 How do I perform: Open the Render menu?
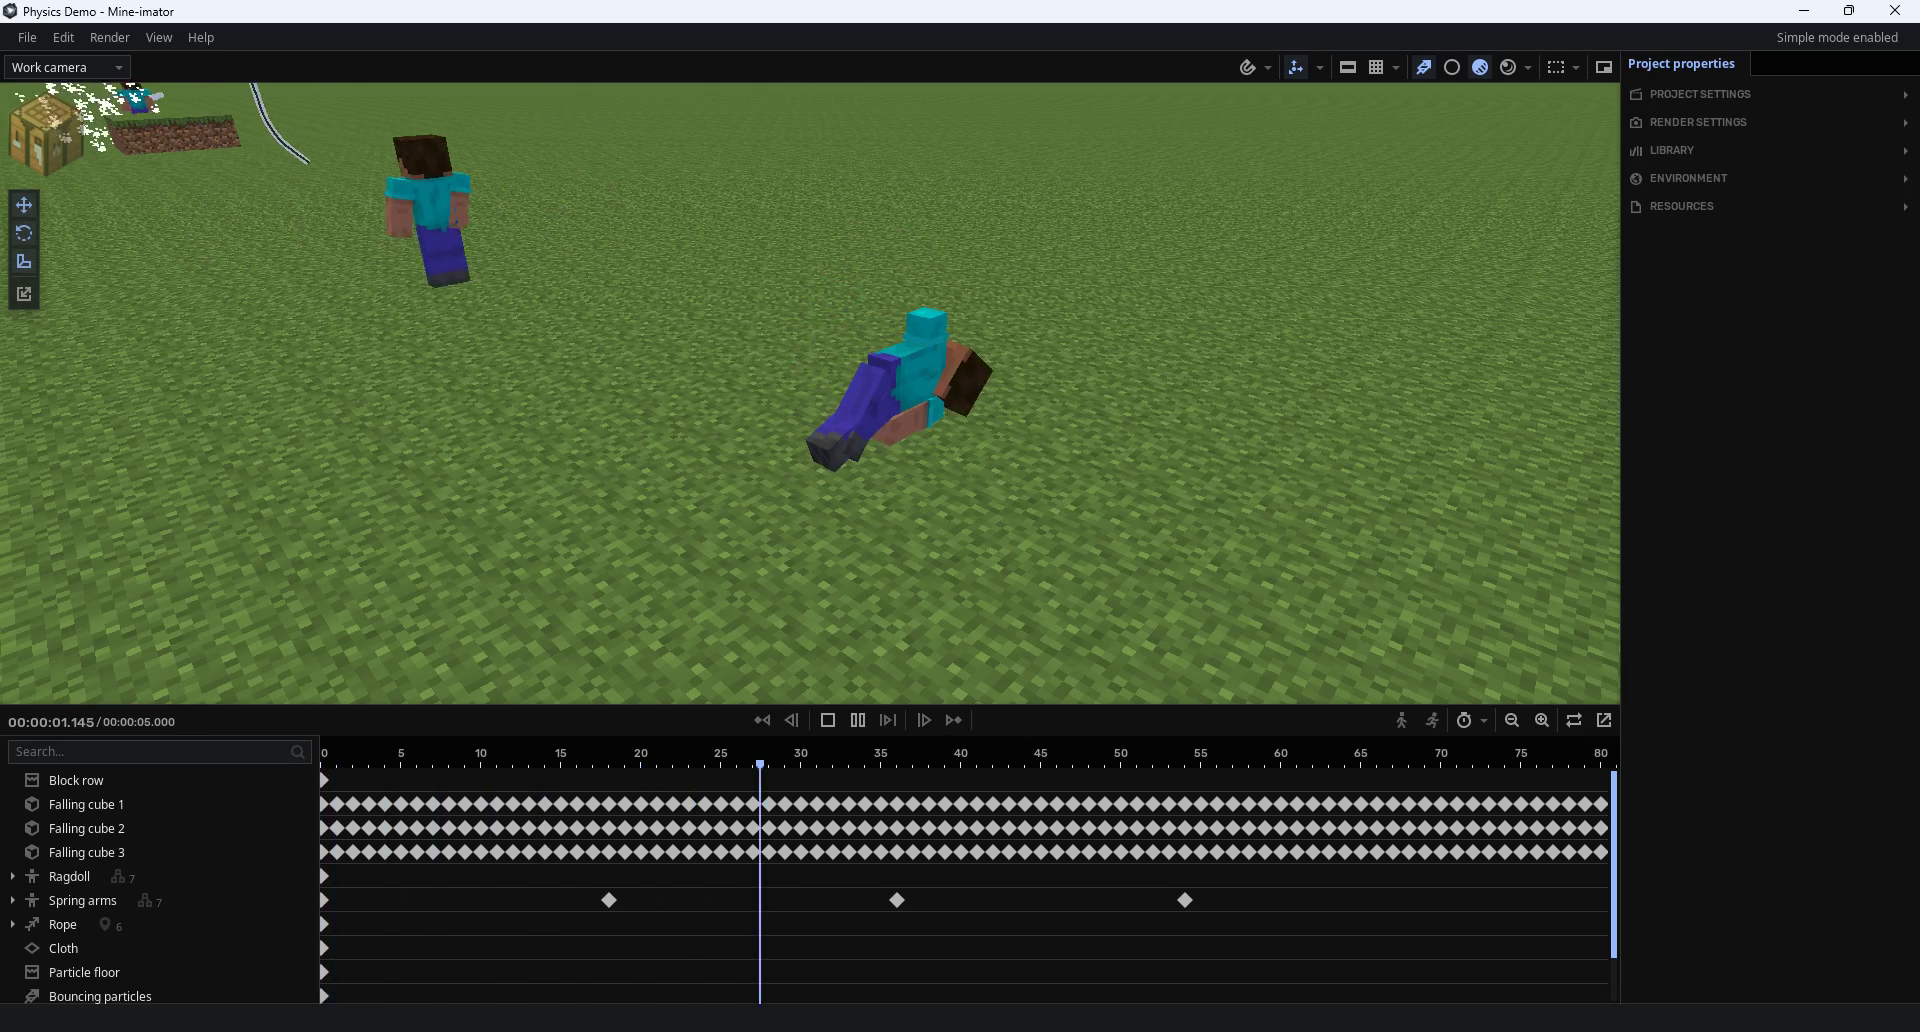(x=110, y=37)
